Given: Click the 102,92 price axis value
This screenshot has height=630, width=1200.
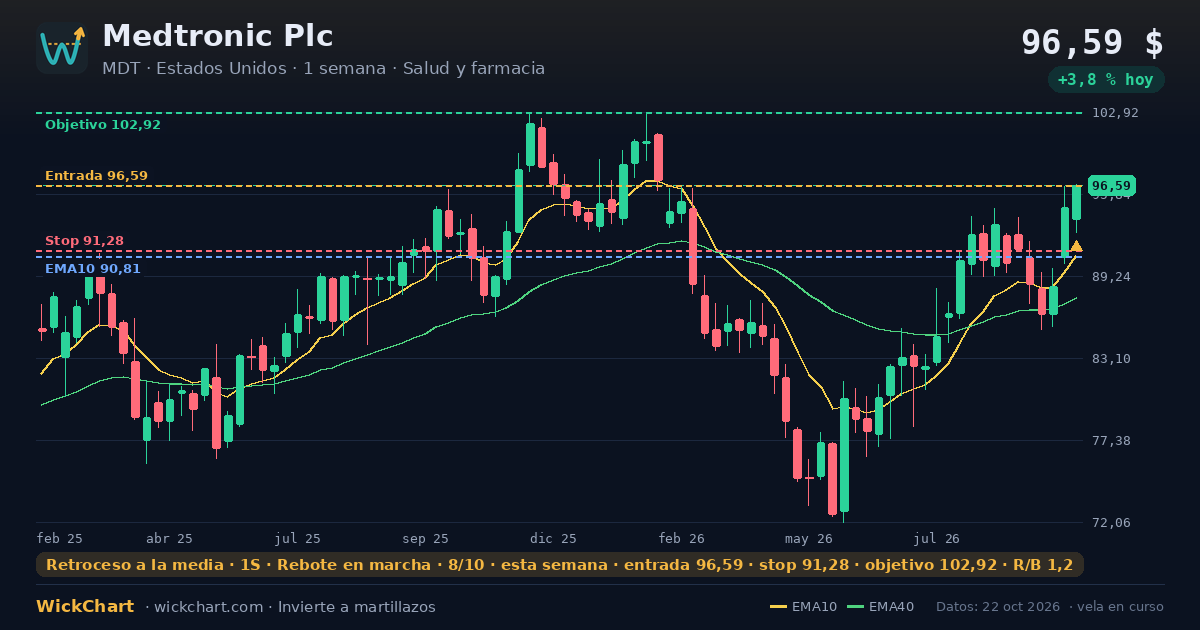Looking at the screenshot, I should click(x=1115, y=113).
